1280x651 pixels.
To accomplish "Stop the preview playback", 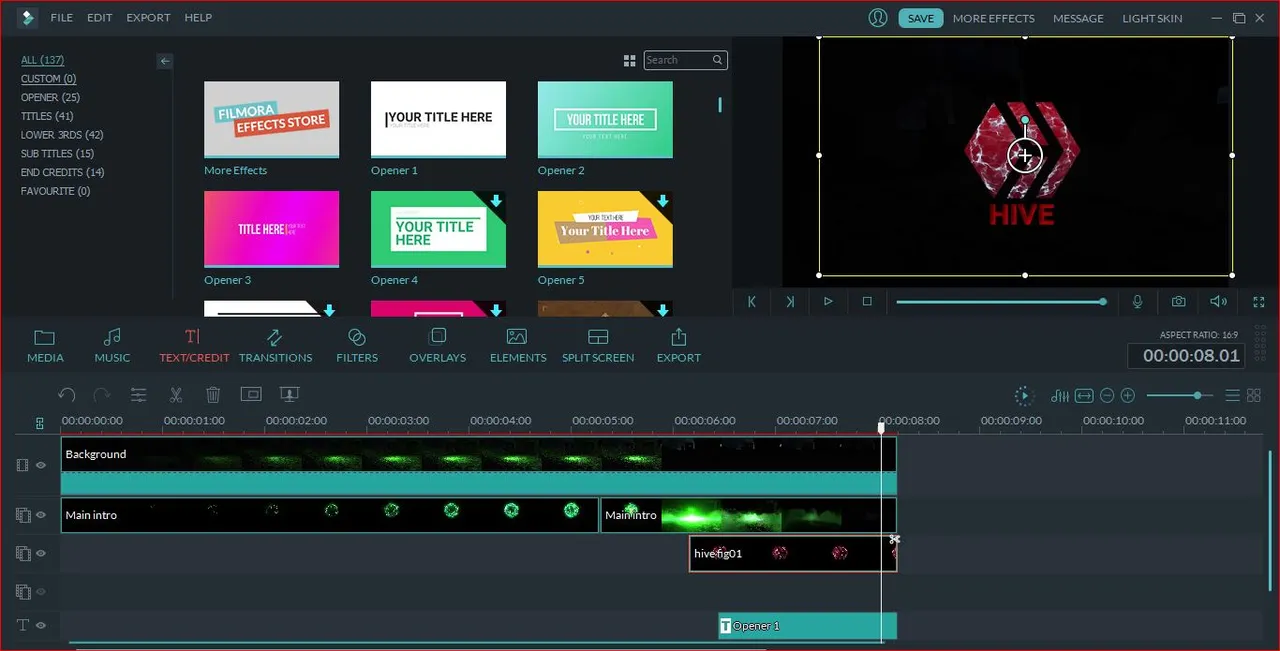I will point(867,301).
